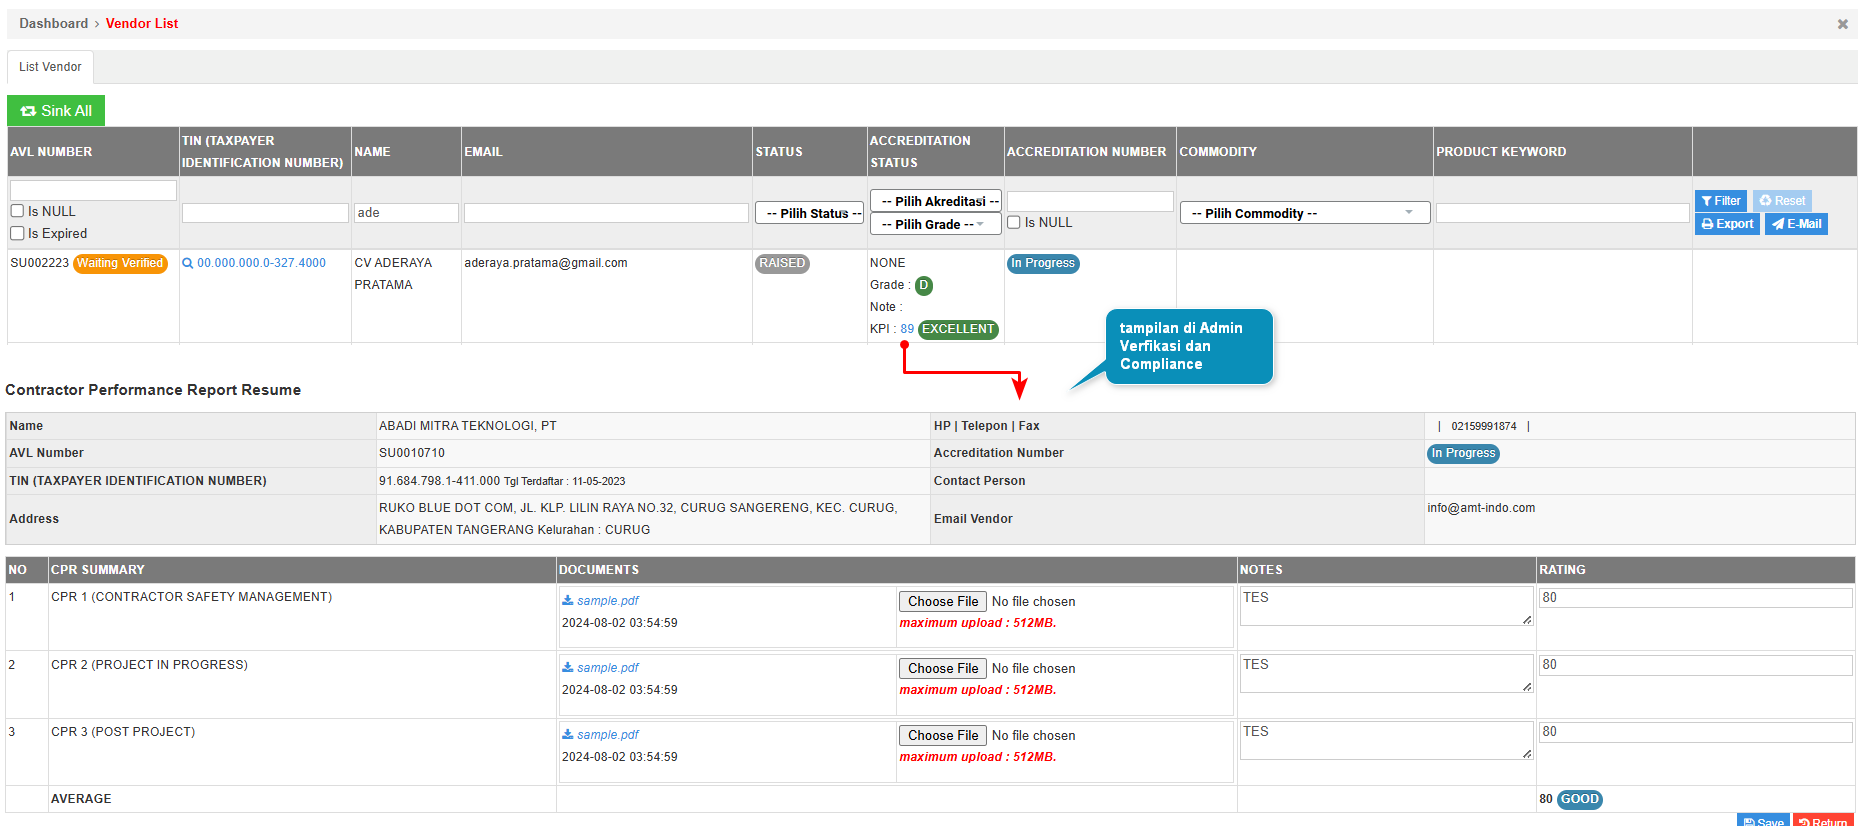This screenshot has width=1865, height=826.
Task: Go to Dashboard in breadcrumb
Action: coord(54,24)
